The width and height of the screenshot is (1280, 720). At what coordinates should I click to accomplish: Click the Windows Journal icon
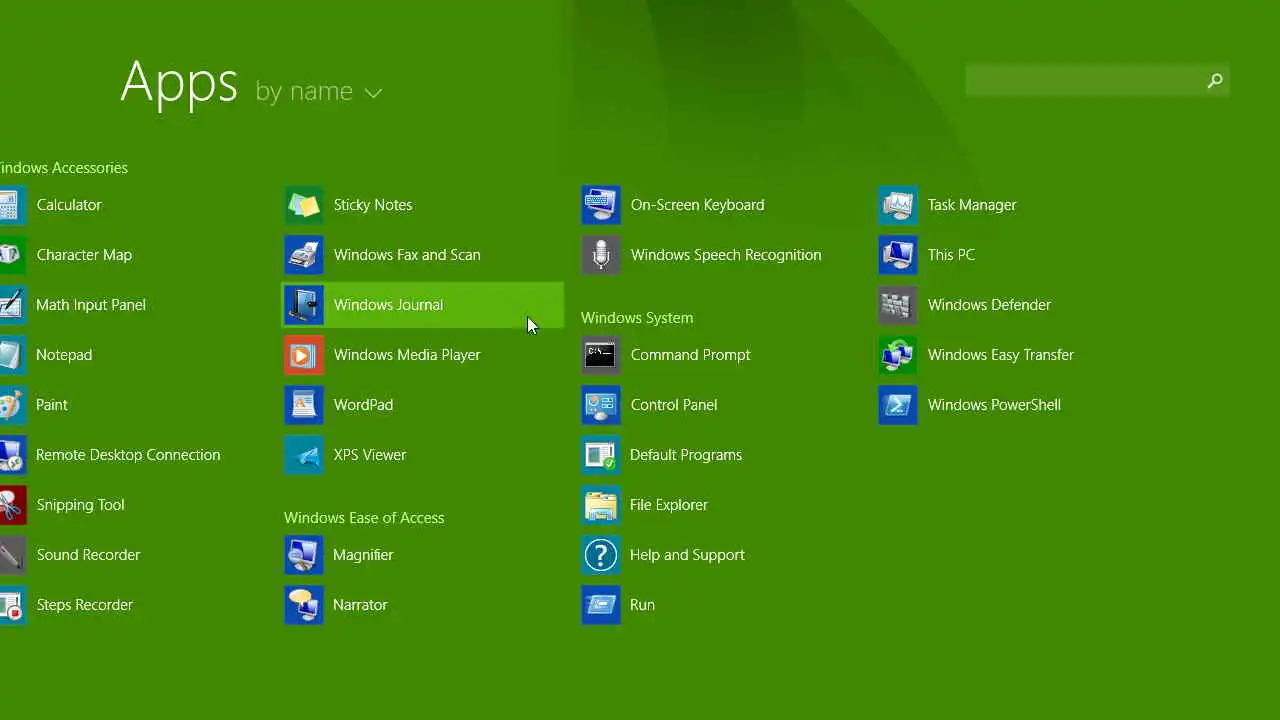pyautogui.click(x=304, y=305)
